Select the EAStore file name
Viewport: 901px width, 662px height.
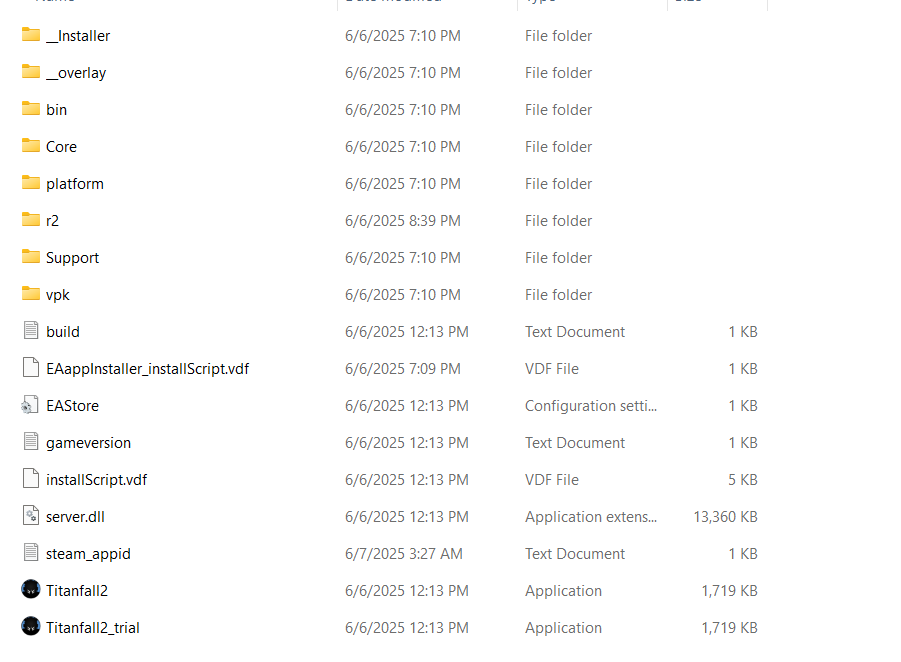pos(72,406)
